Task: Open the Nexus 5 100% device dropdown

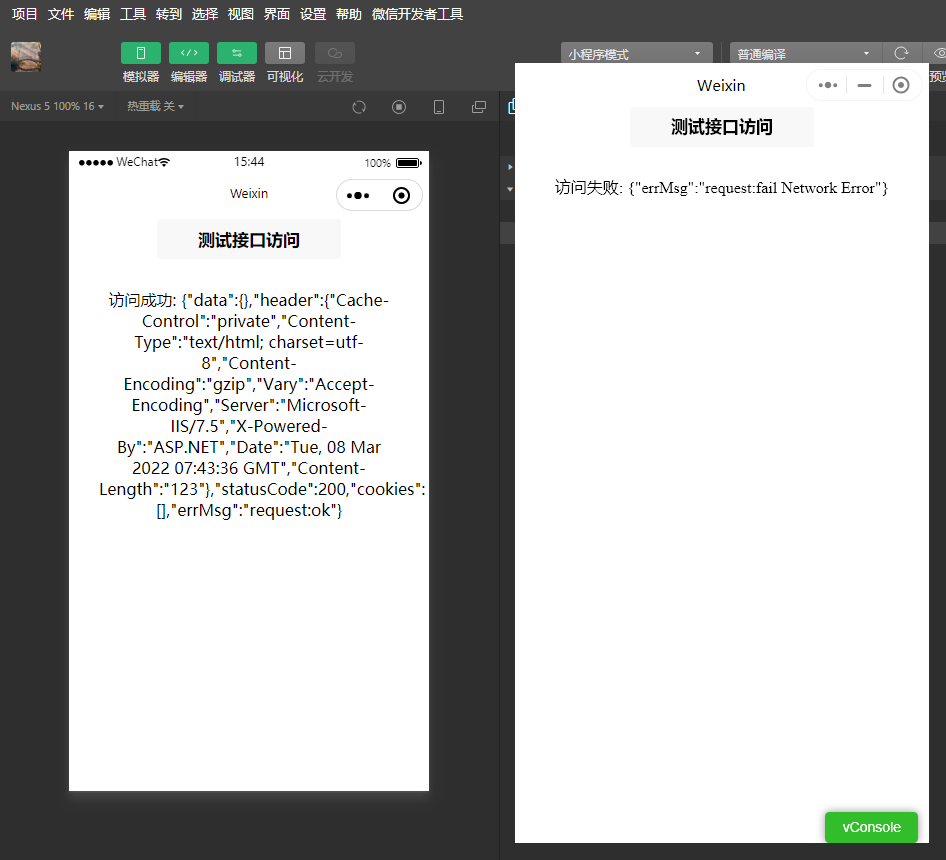Action: coord(57,106)
